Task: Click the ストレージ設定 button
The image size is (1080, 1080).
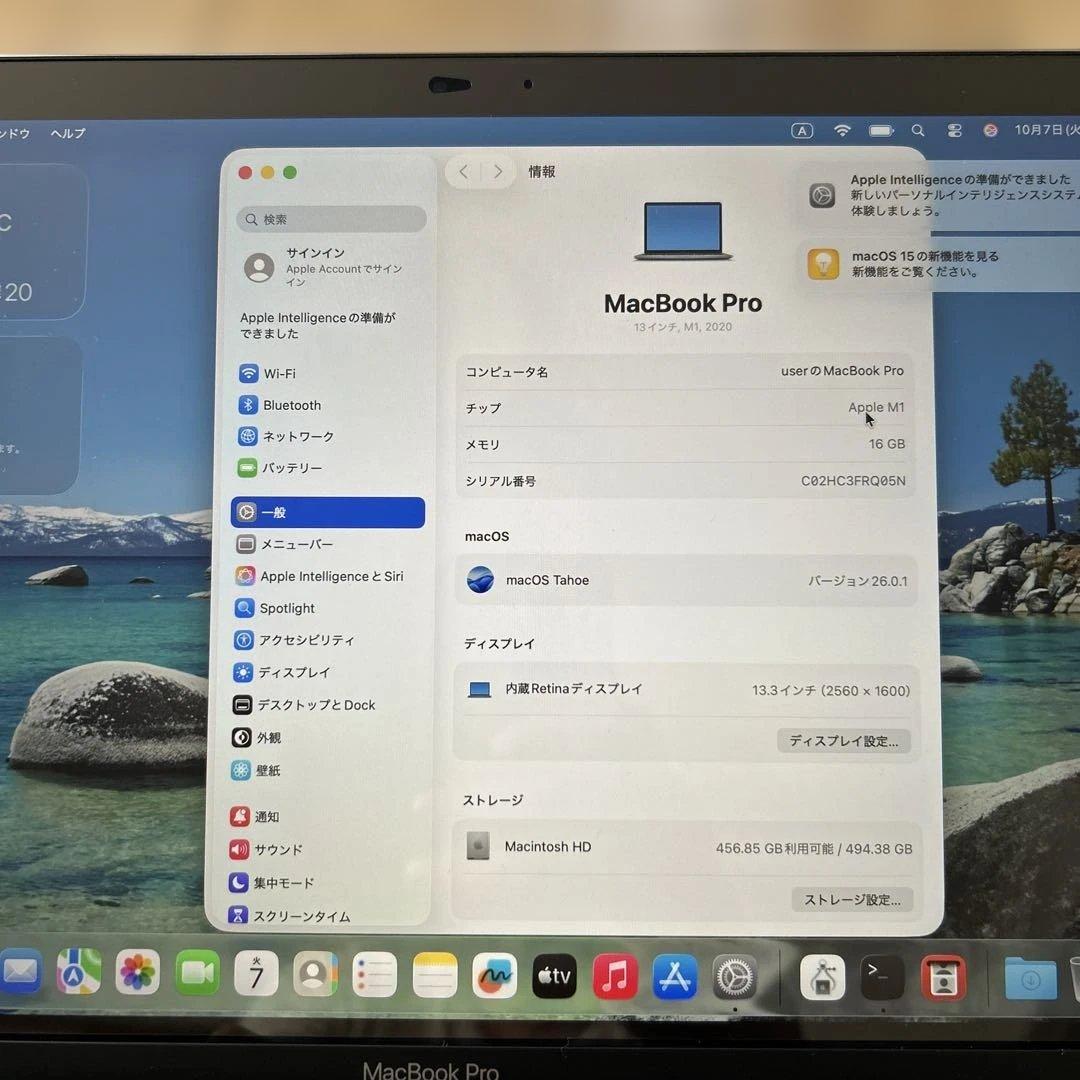Action: click(x=852, y=899)
